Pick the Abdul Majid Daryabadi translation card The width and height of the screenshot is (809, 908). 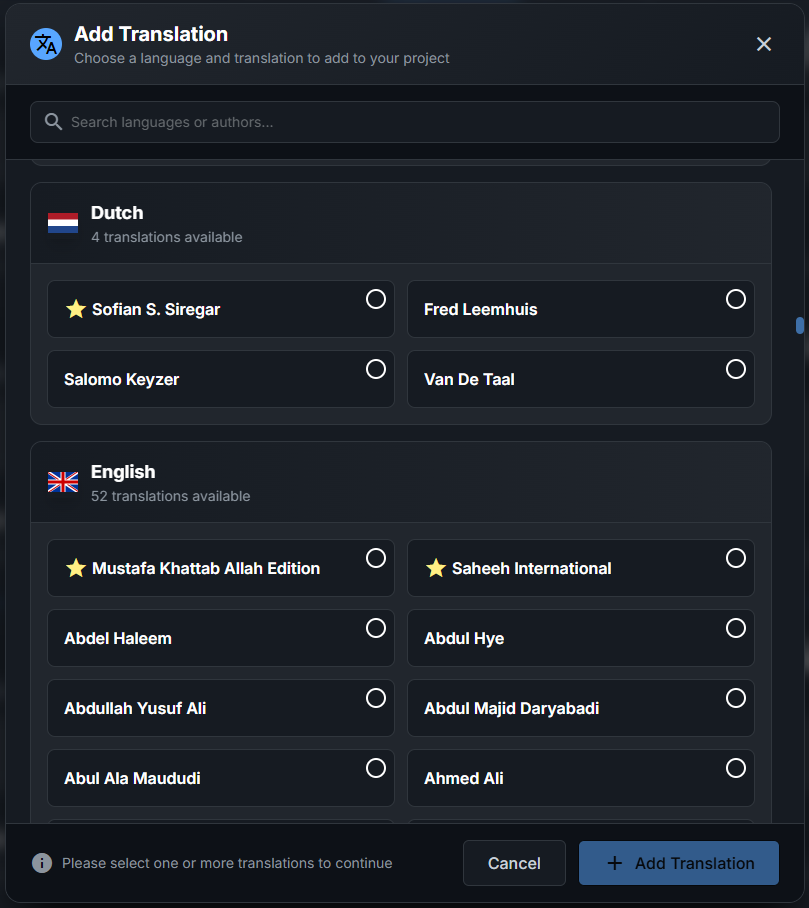pyautogui.click(x=580, y=708)
